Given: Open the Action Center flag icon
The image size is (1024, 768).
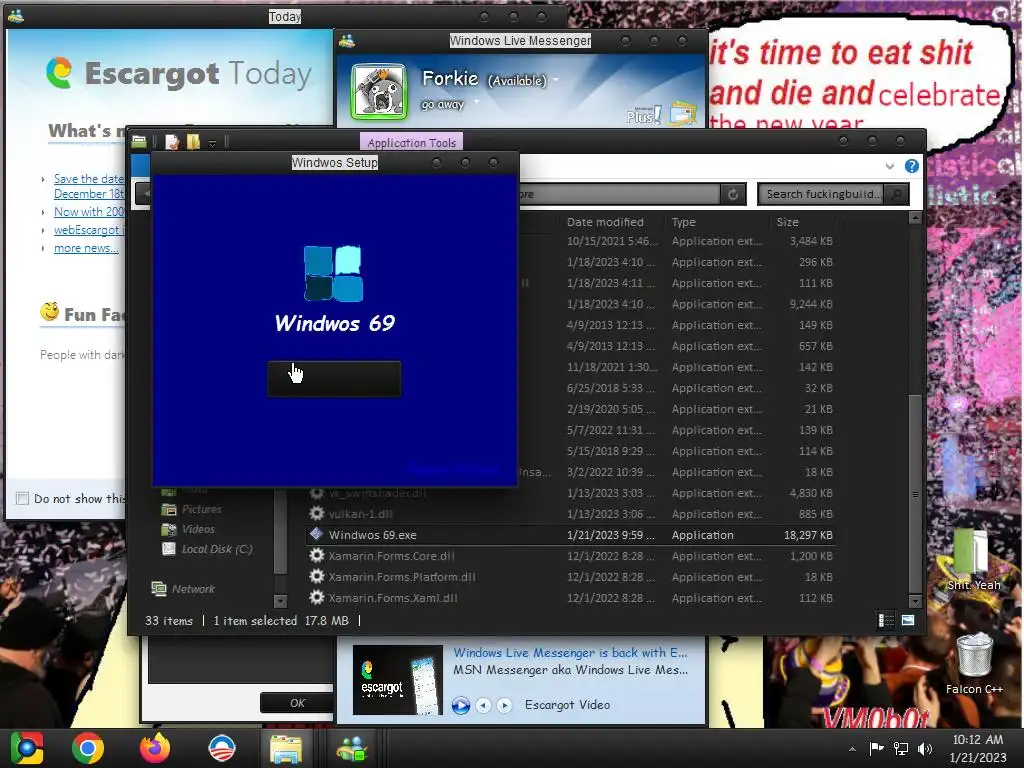Looking at the screenshot, I should 876,748.
